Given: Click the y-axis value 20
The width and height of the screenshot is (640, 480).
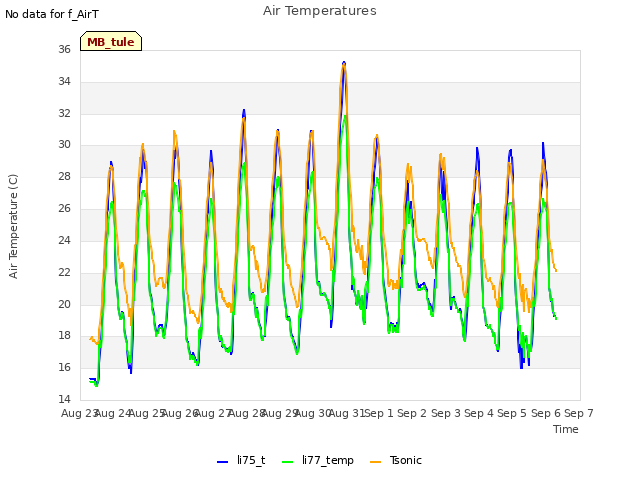Looking at the screenshot, I should click(64, 304).
